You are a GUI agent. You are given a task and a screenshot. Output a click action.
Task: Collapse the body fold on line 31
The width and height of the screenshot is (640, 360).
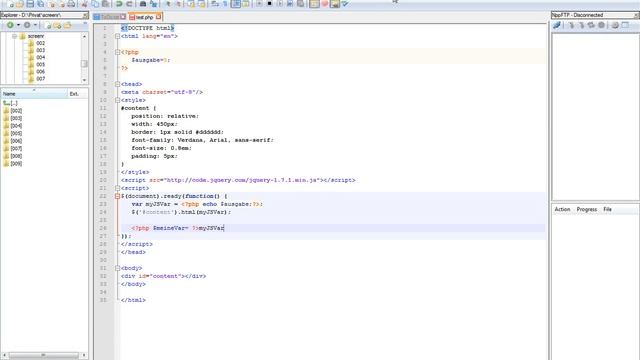118,268
